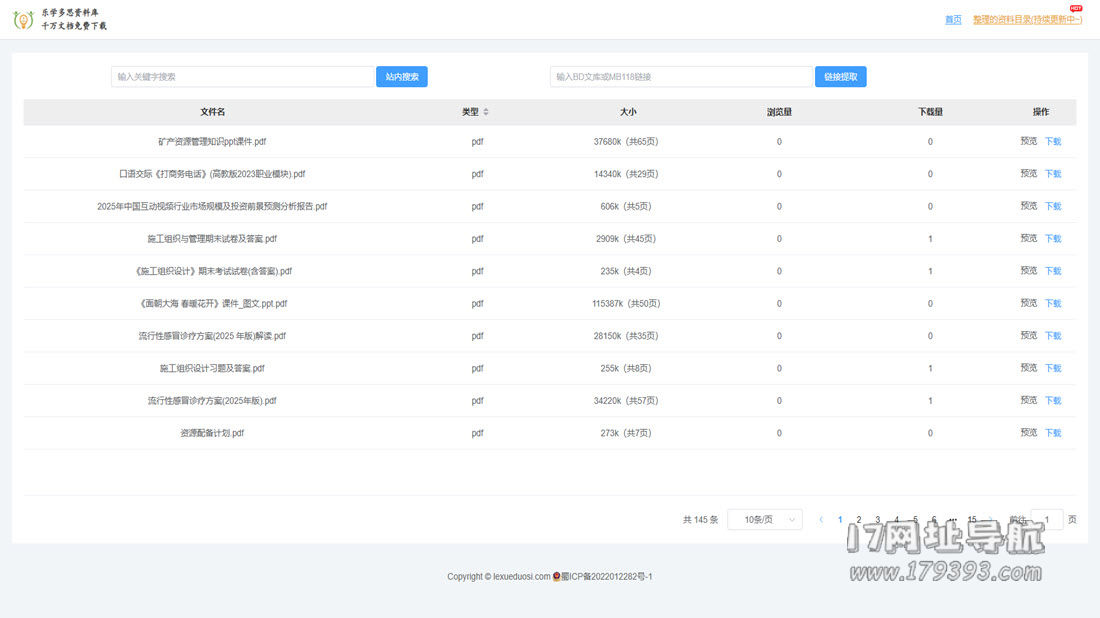Click the 乐学多思 lightbulb logo icon
The height and width of the screenshot is (618, 1100).
[23, 19]
